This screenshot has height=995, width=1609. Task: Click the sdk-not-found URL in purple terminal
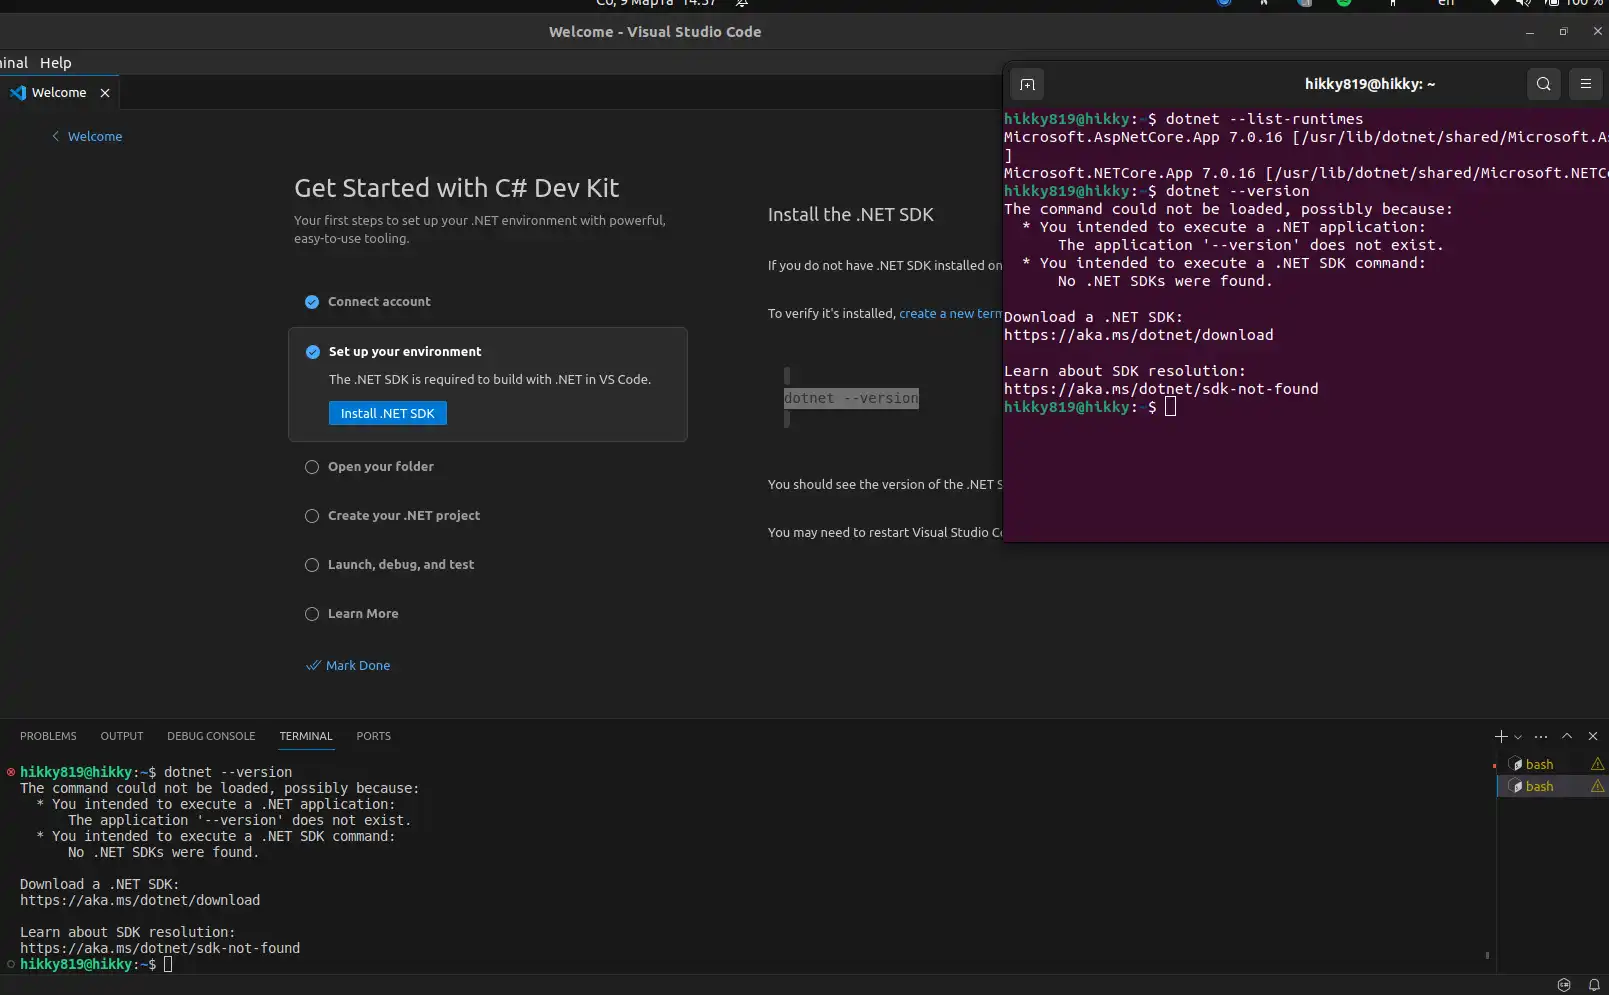pos(1161,389)
